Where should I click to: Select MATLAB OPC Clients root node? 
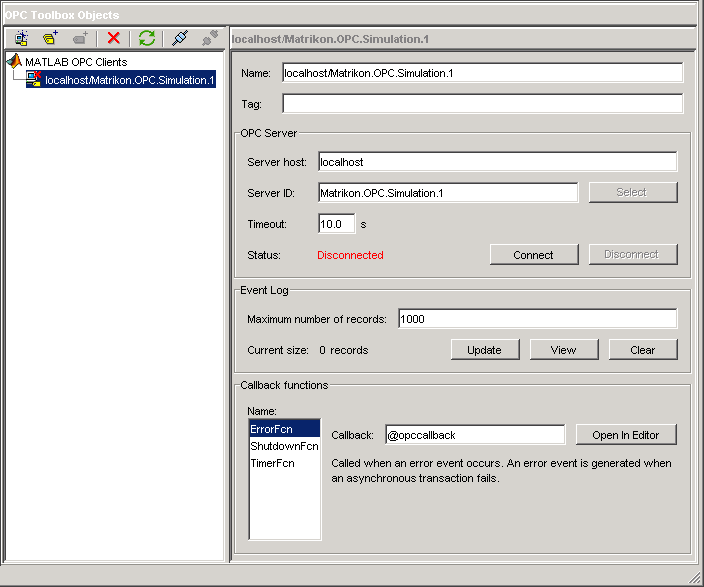[x=76, y=62]
